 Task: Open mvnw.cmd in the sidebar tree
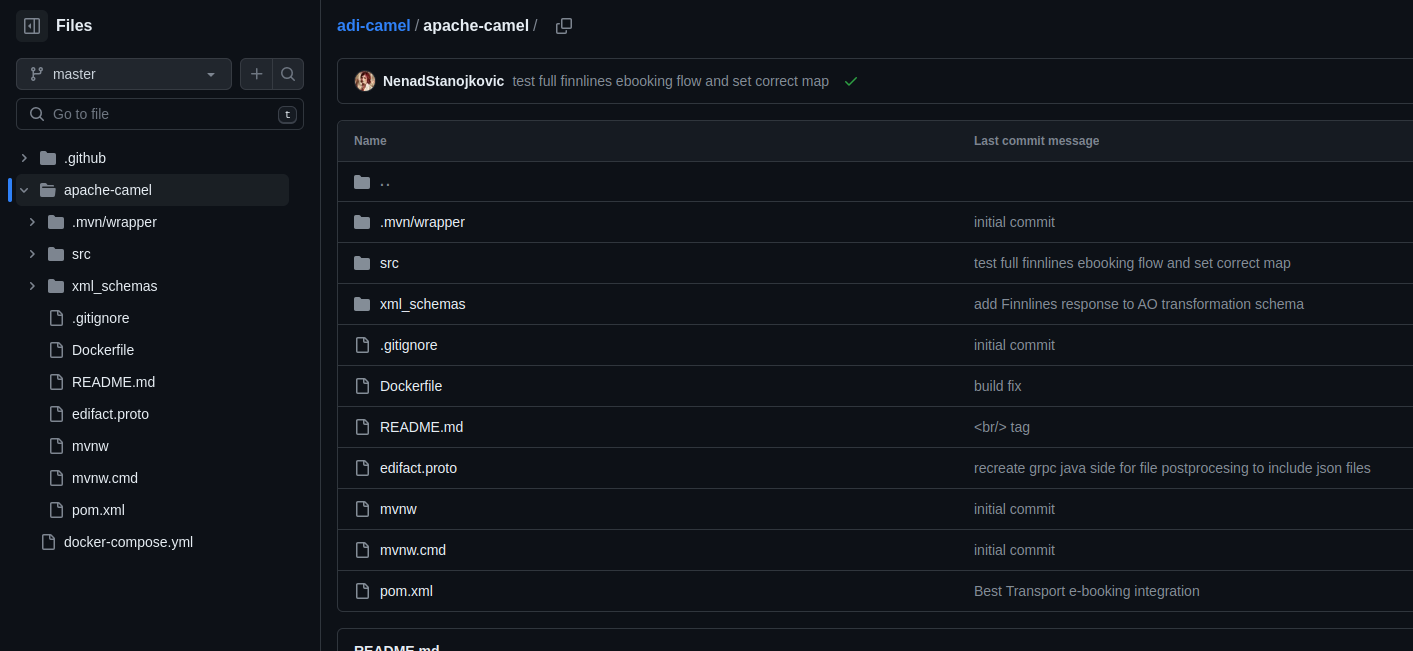[x=105, y=478]
